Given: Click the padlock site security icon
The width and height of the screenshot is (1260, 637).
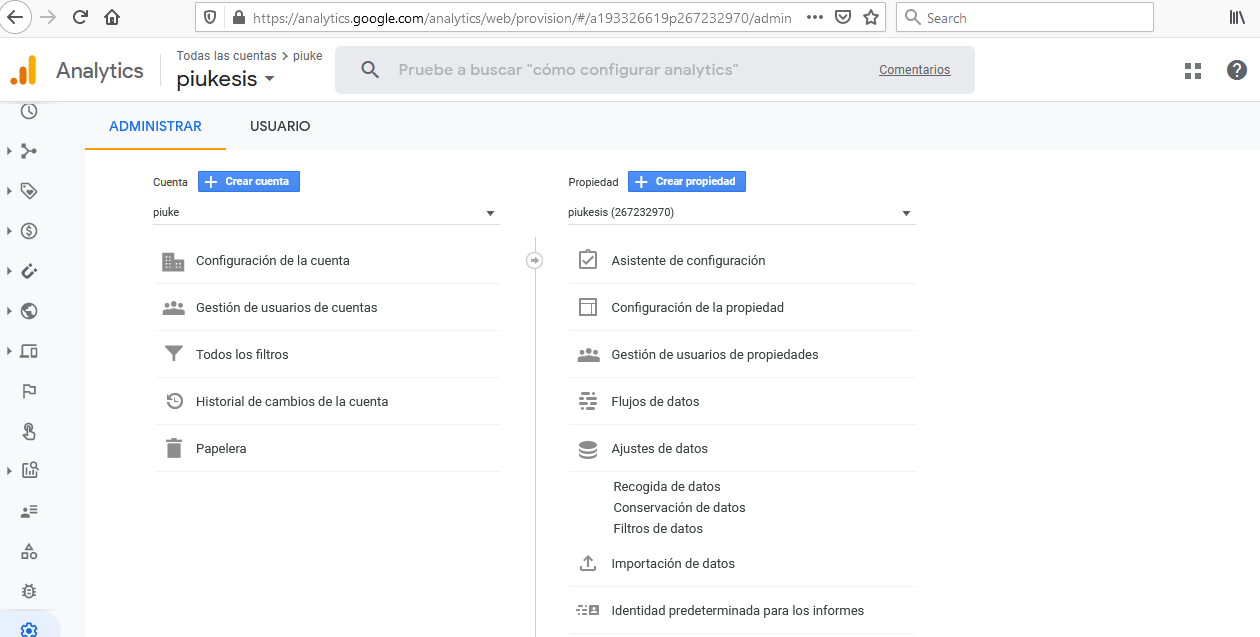Looking at the screenshot, I should click(x=238, y=17).
